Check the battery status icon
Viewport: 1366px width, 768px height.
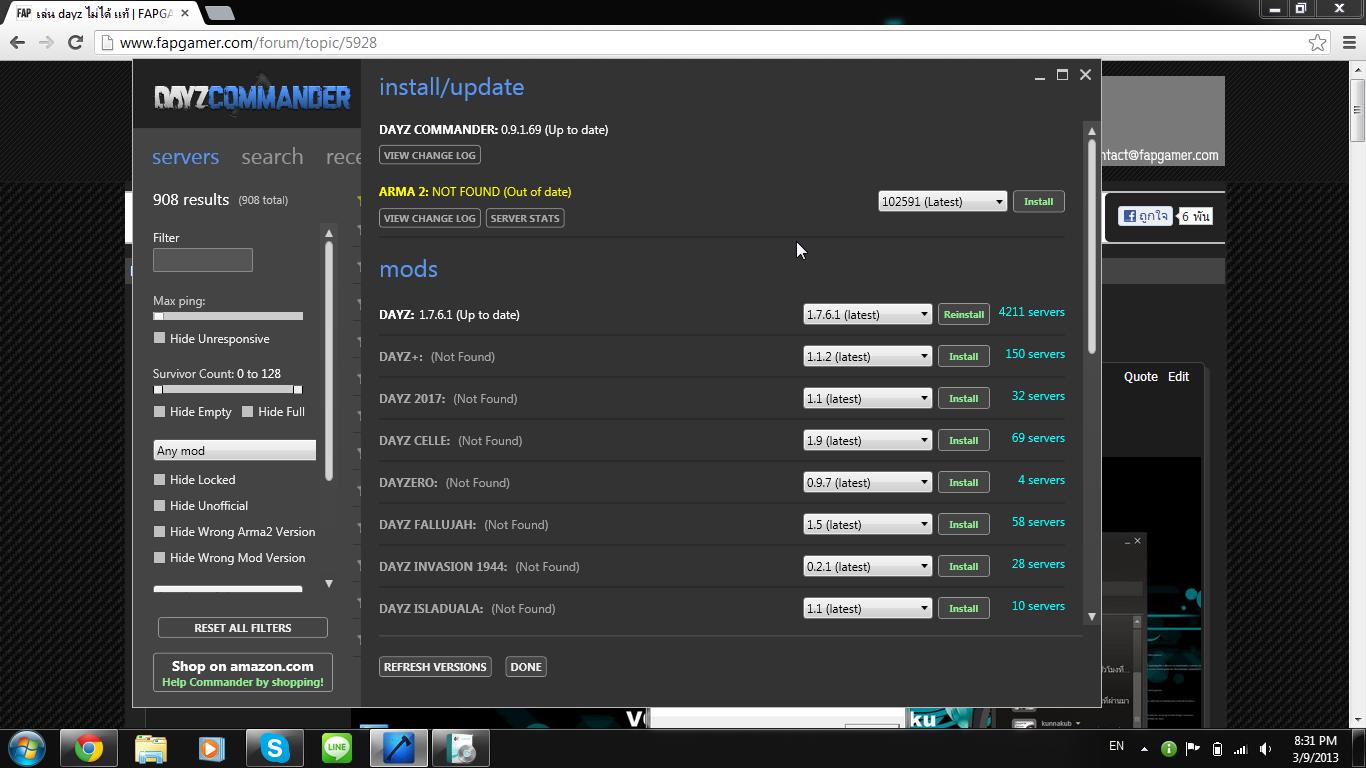[x=1217, y=748]
